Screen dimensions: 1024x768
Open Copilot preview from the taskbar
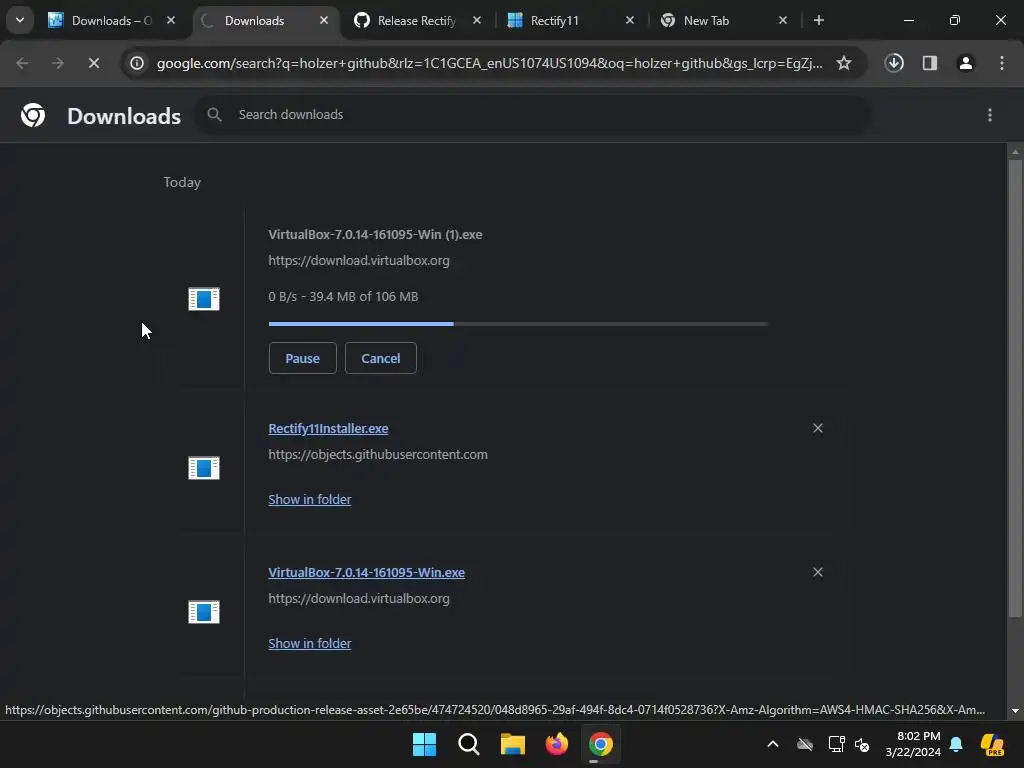coord(992,744)
